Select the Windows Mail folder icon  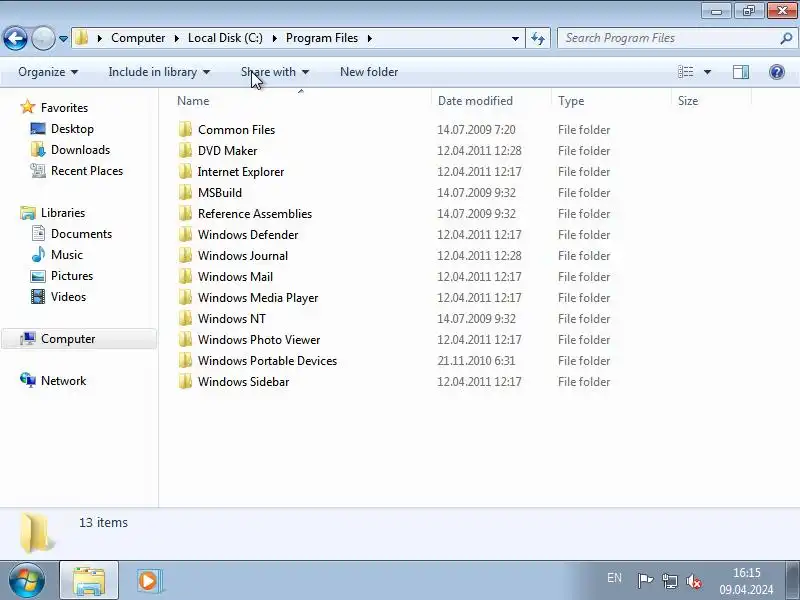click(x=185, y=277)
